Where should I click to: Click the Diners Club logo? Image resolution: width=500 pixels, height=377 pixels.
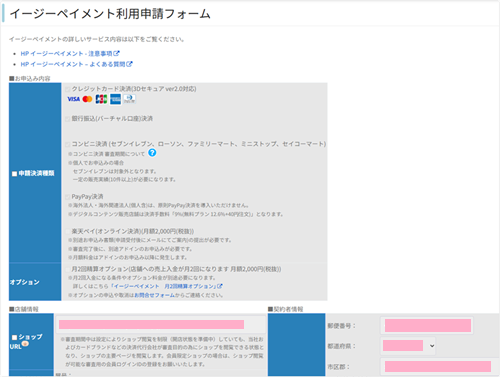pyautogui.click(x=129, y=99)
